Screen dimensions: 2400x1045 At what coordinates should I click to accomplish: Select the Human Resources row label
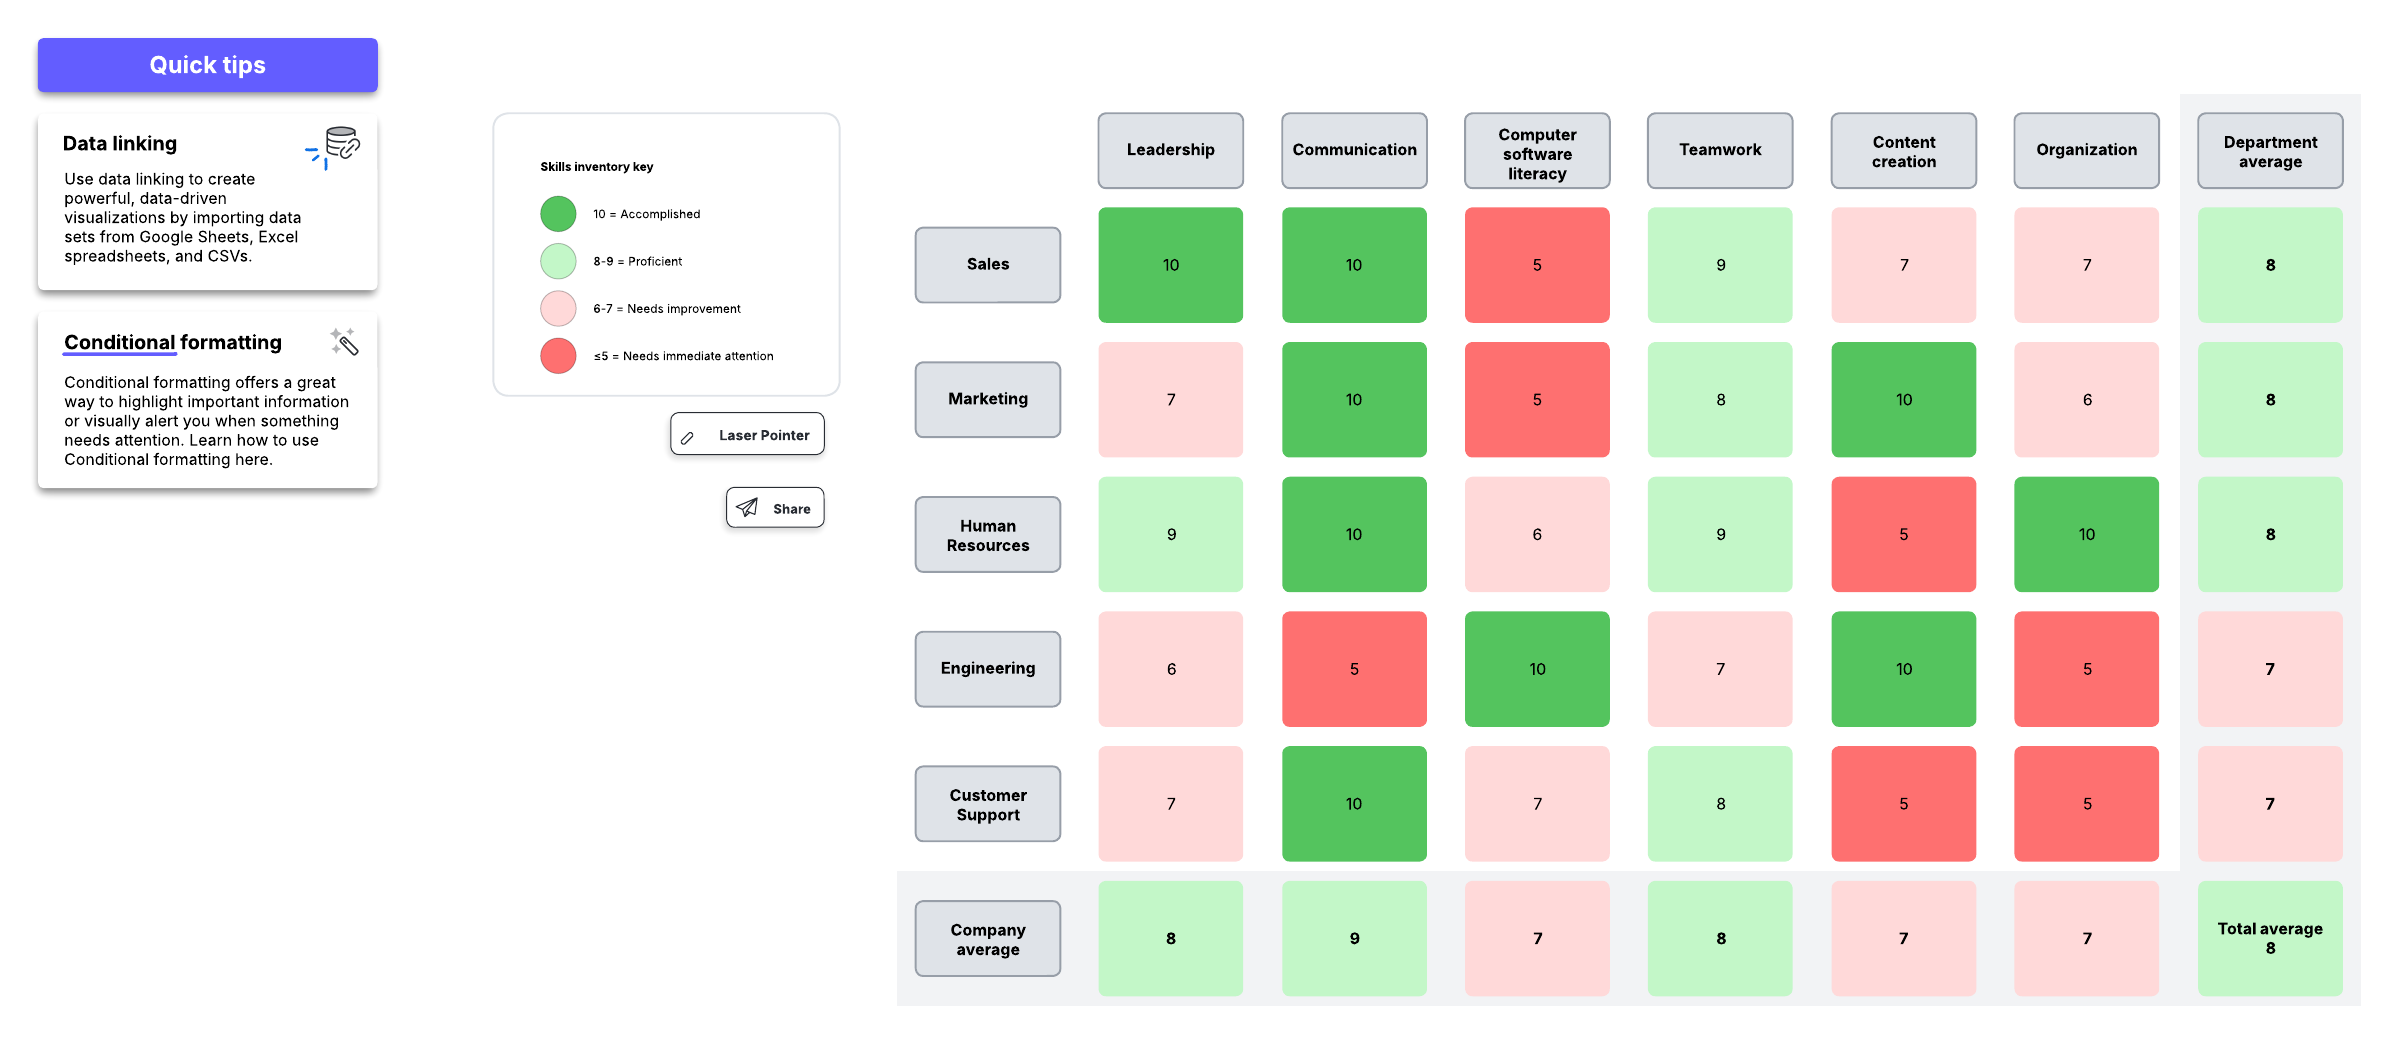point(988,535)
